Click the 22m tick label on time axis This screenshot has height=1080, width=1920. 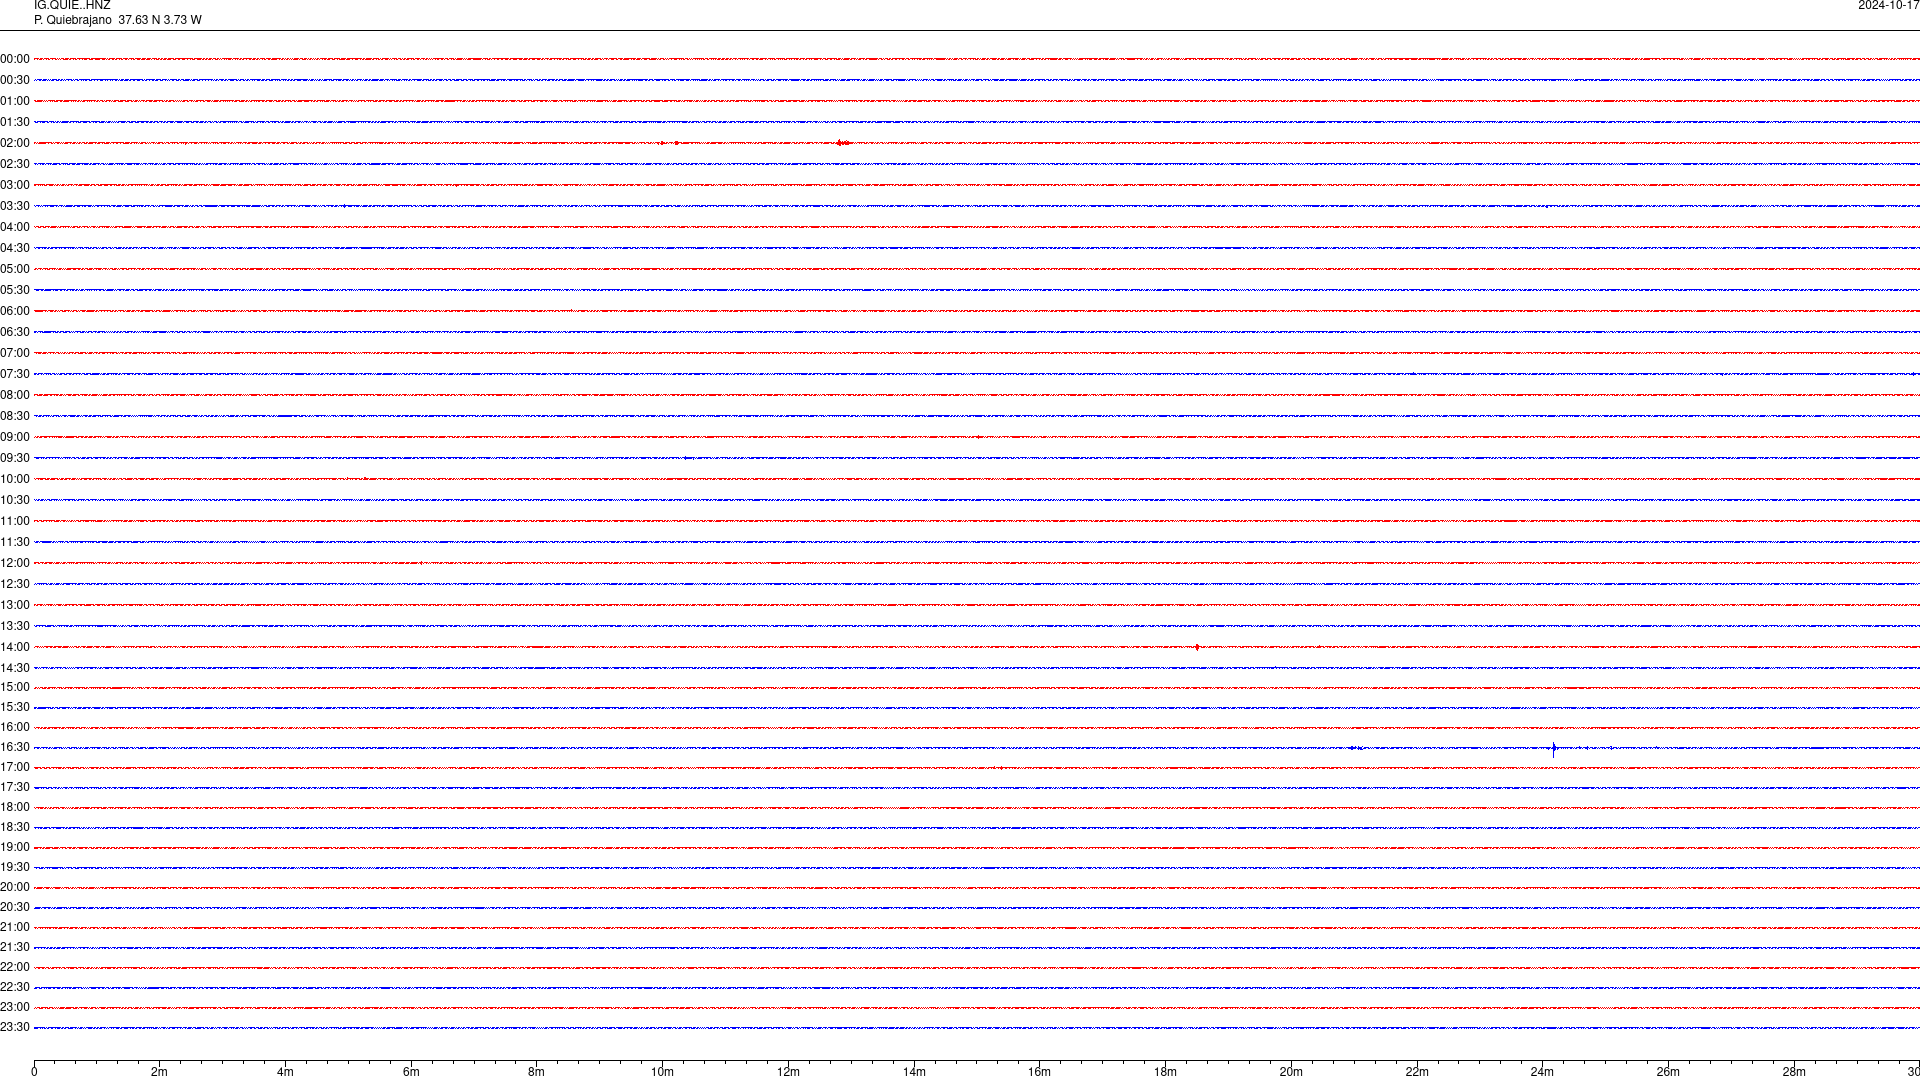[1417, 1072]
